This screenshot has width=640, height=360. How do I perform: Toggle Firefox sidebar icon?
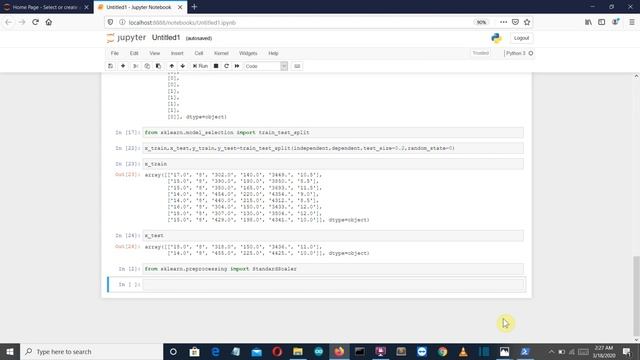point(602,22)
